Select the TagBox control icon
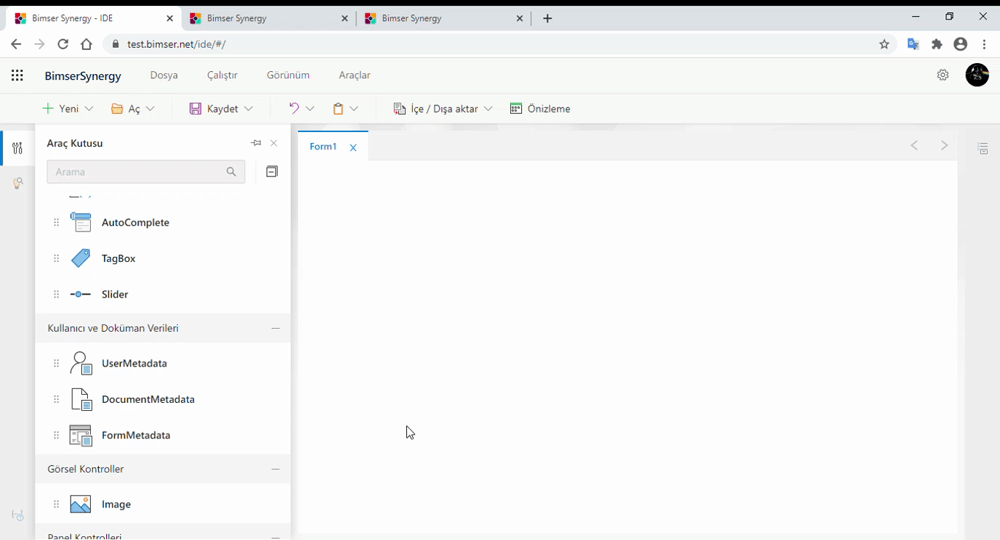The height and width of the screenshot is (540, 1000). [x=81, y=259]
